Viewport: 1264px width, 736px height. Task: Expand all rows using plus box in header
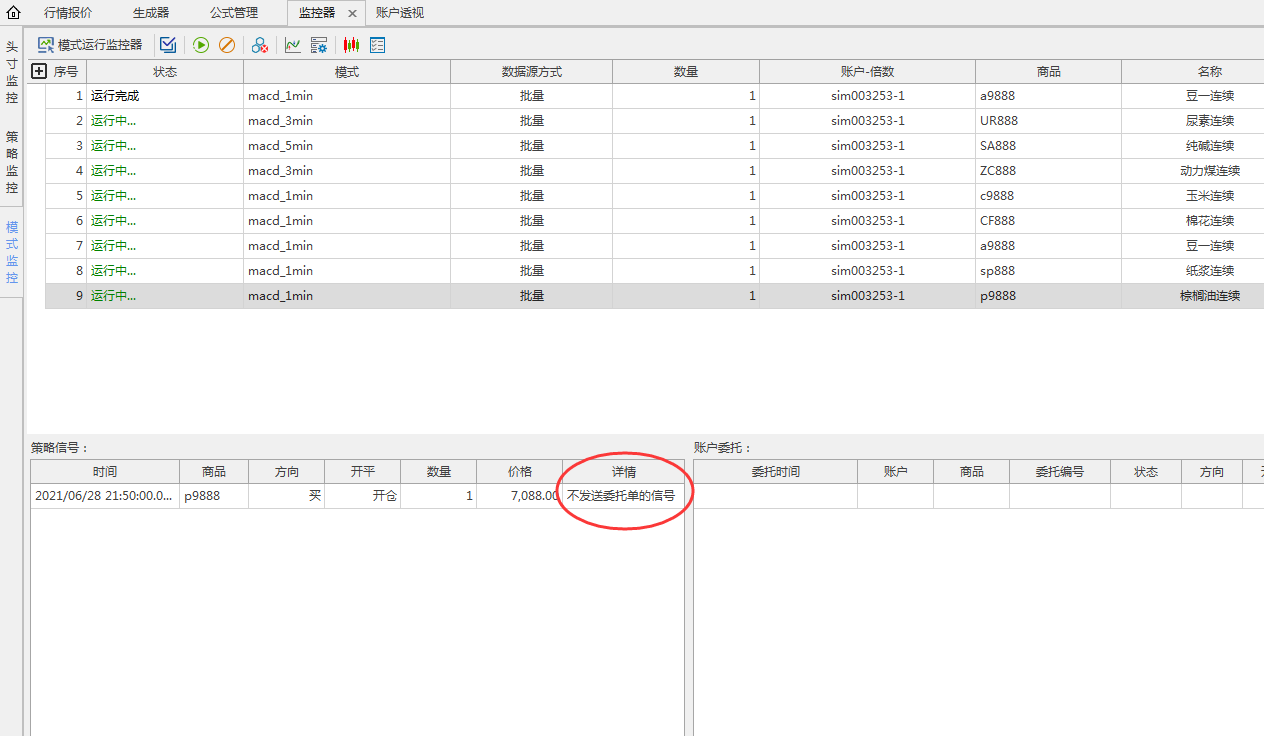tap(39, 71)
